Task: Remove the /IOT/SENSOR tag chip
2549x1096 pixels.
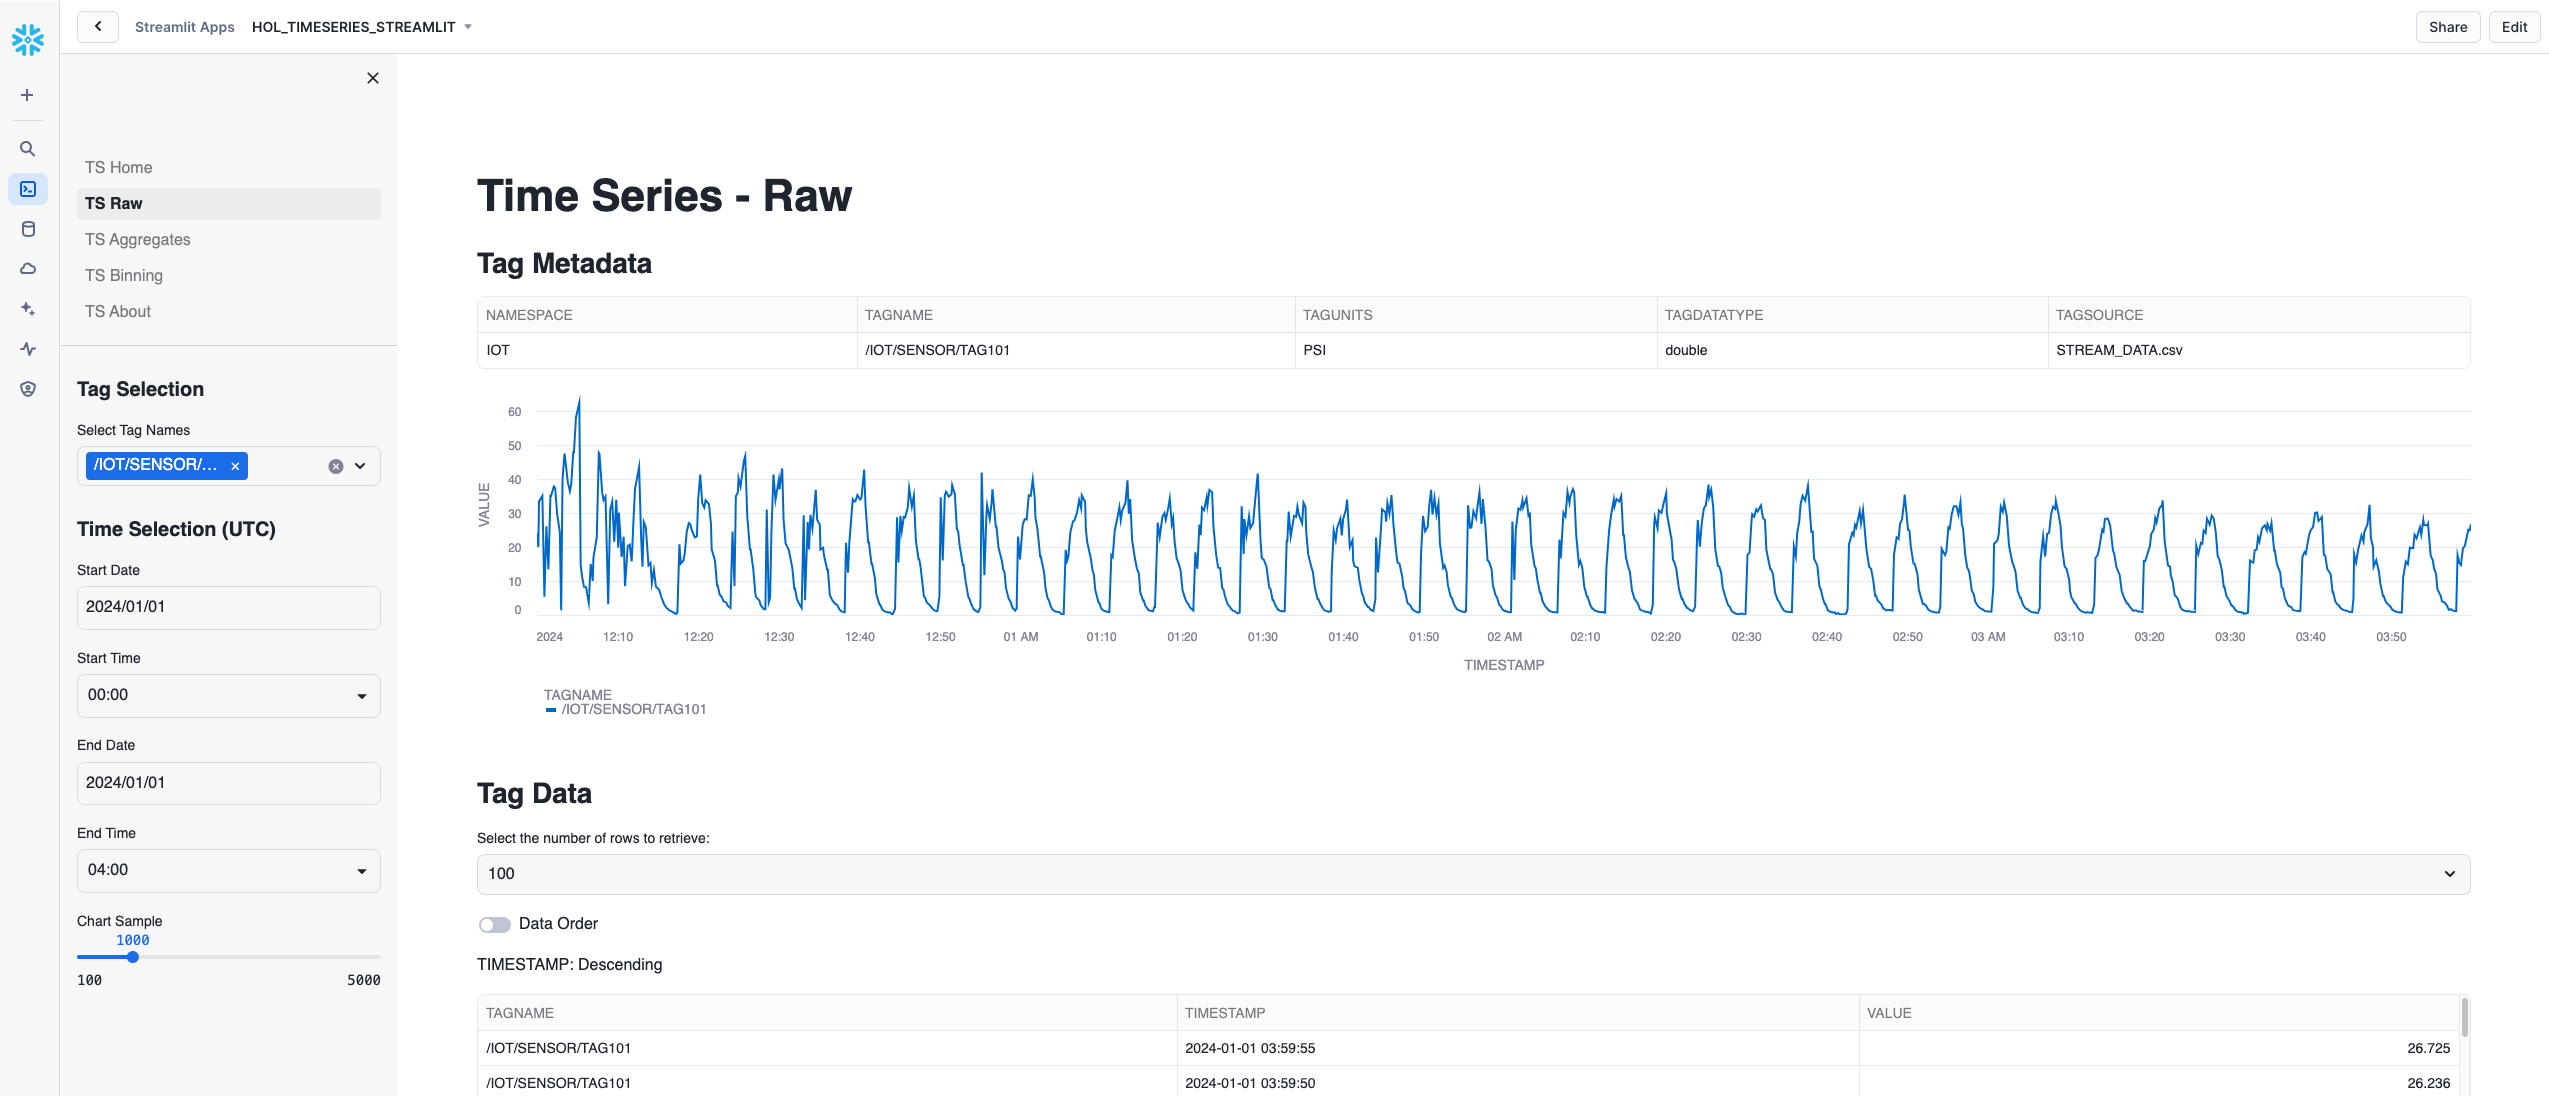Action: click(235, 466)
